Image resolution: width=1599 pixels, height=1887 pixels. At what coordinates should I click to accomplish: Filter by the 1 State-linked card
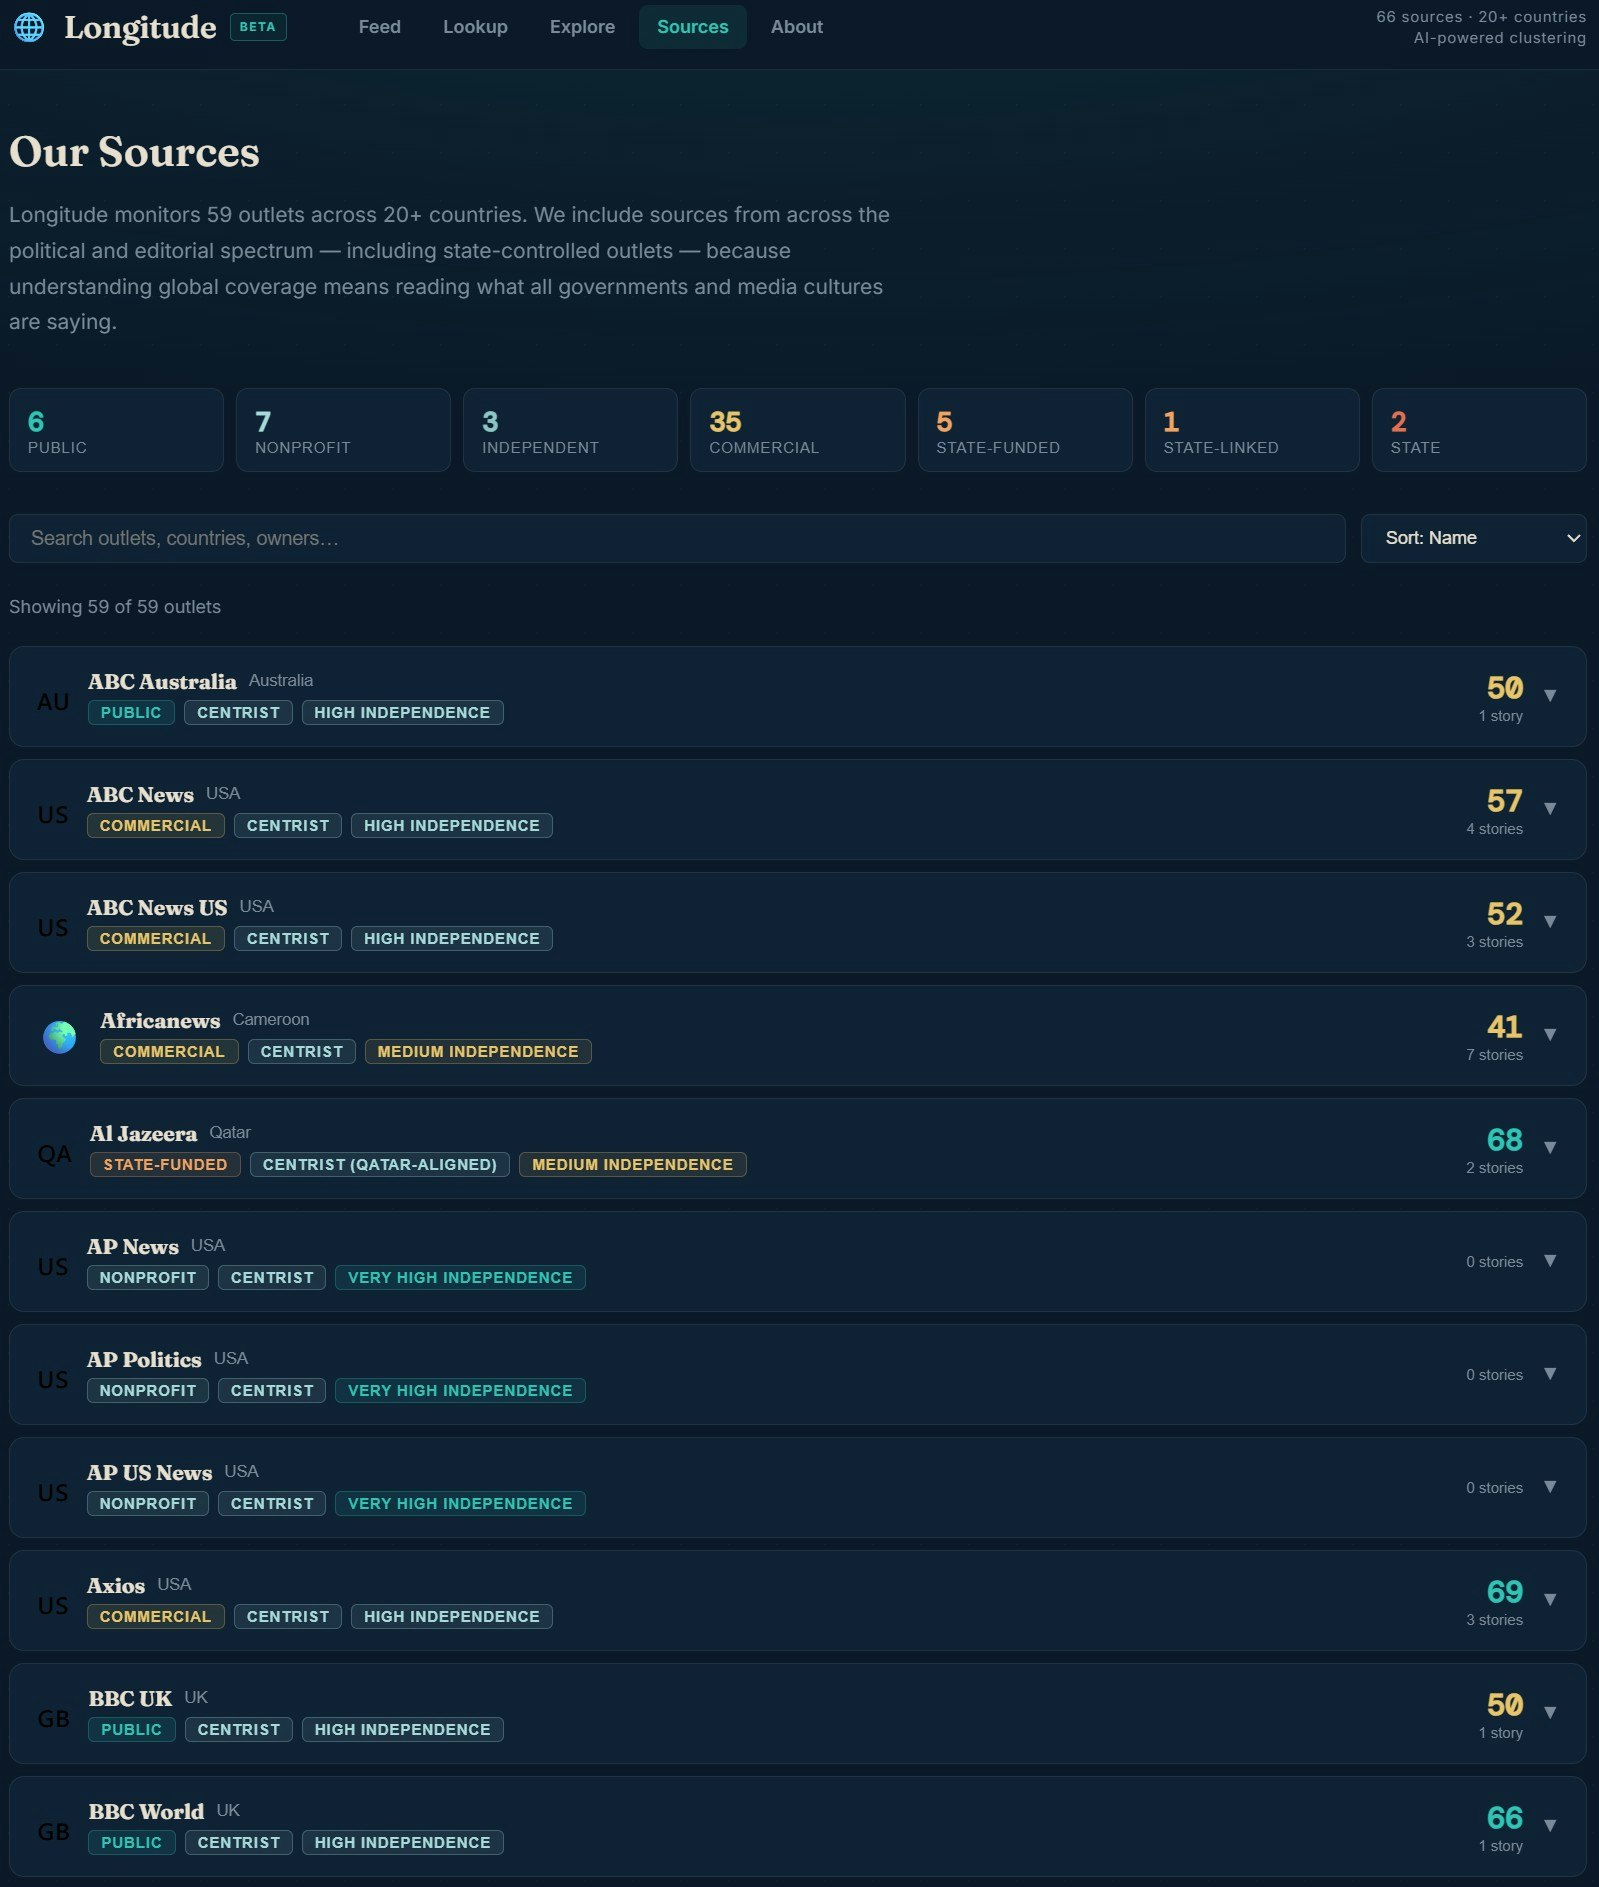1252,430
